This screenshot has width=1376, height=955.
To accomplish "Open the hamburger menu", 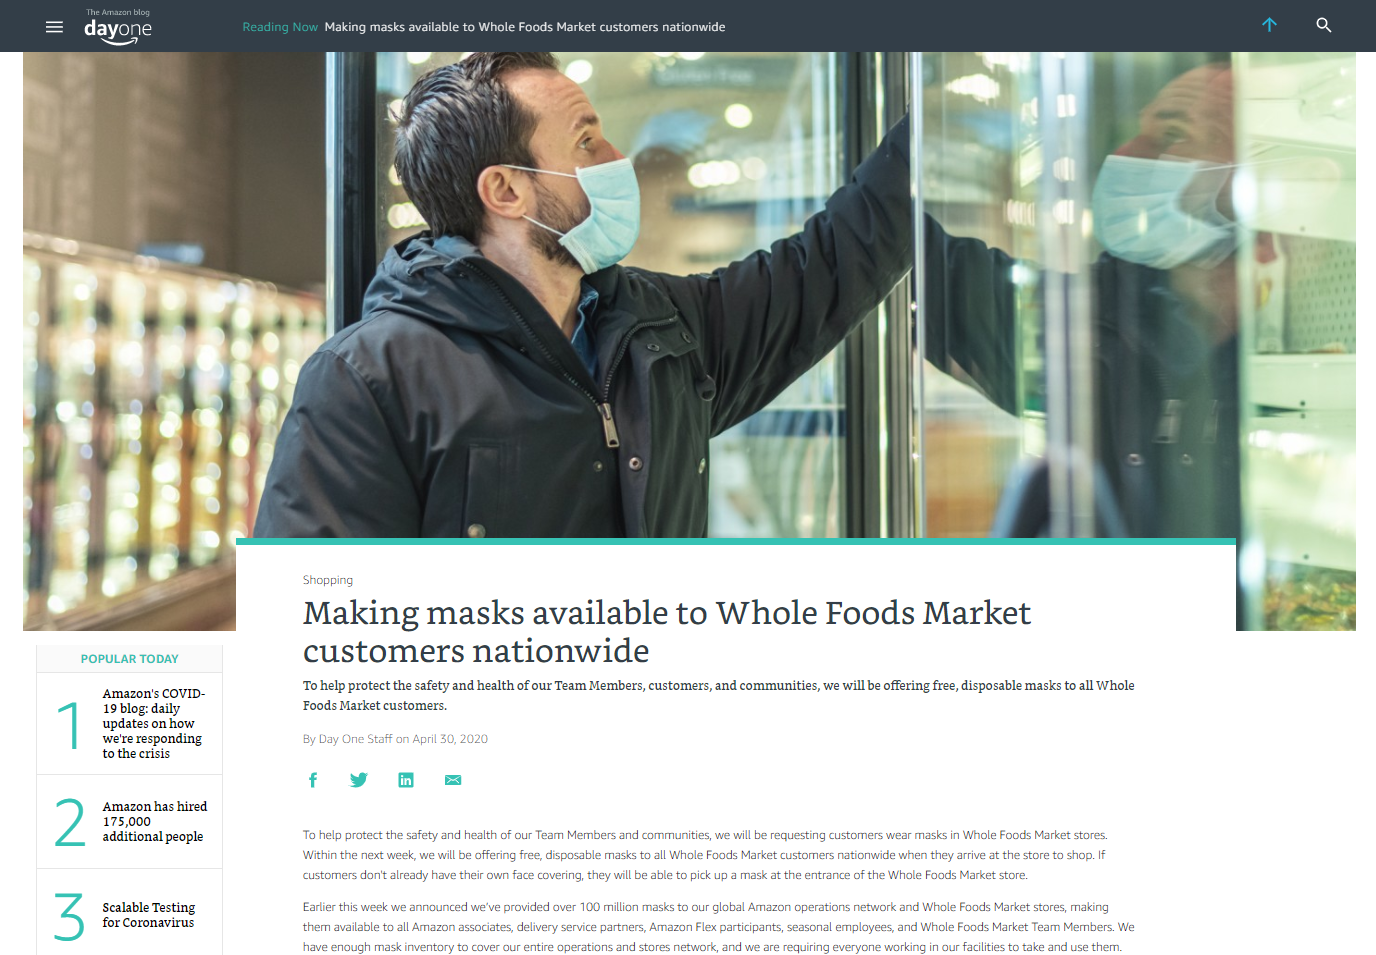I will click(x=54, y=27).
